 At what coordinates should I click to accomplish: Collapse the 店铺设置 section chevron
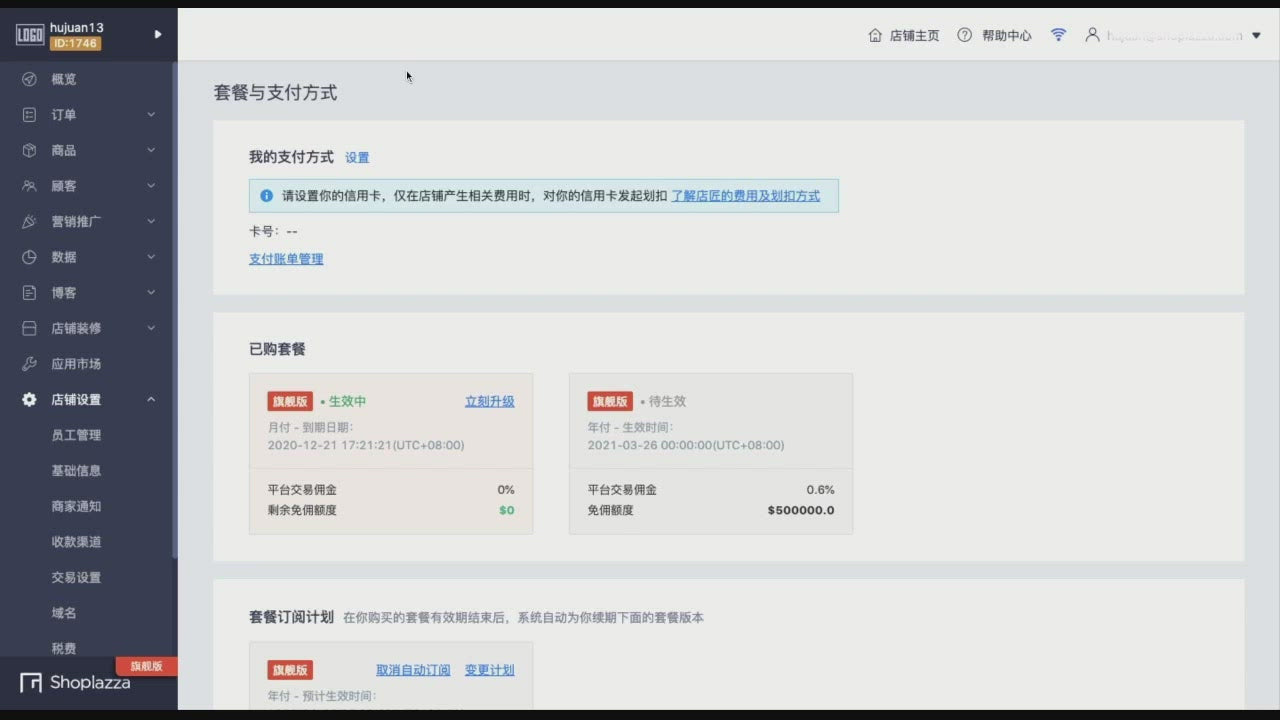(151, 400)
